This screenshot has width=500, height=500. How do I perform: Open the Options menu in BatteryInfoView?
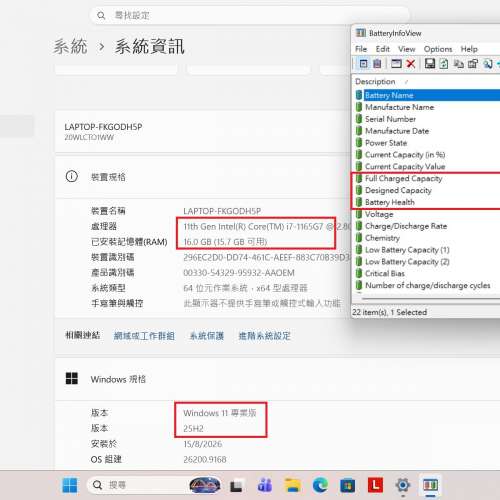click(x=438, y=49)
